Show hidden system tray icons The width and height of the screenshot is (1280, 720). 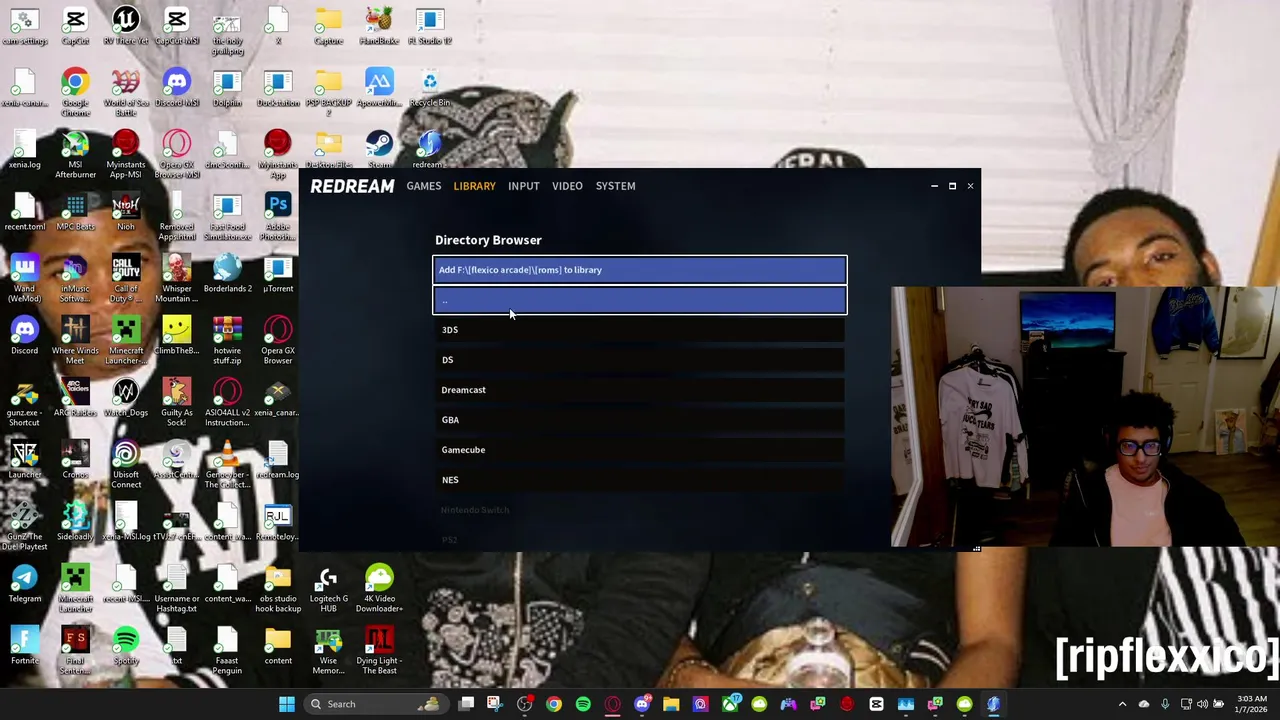tap(1122, 704)
